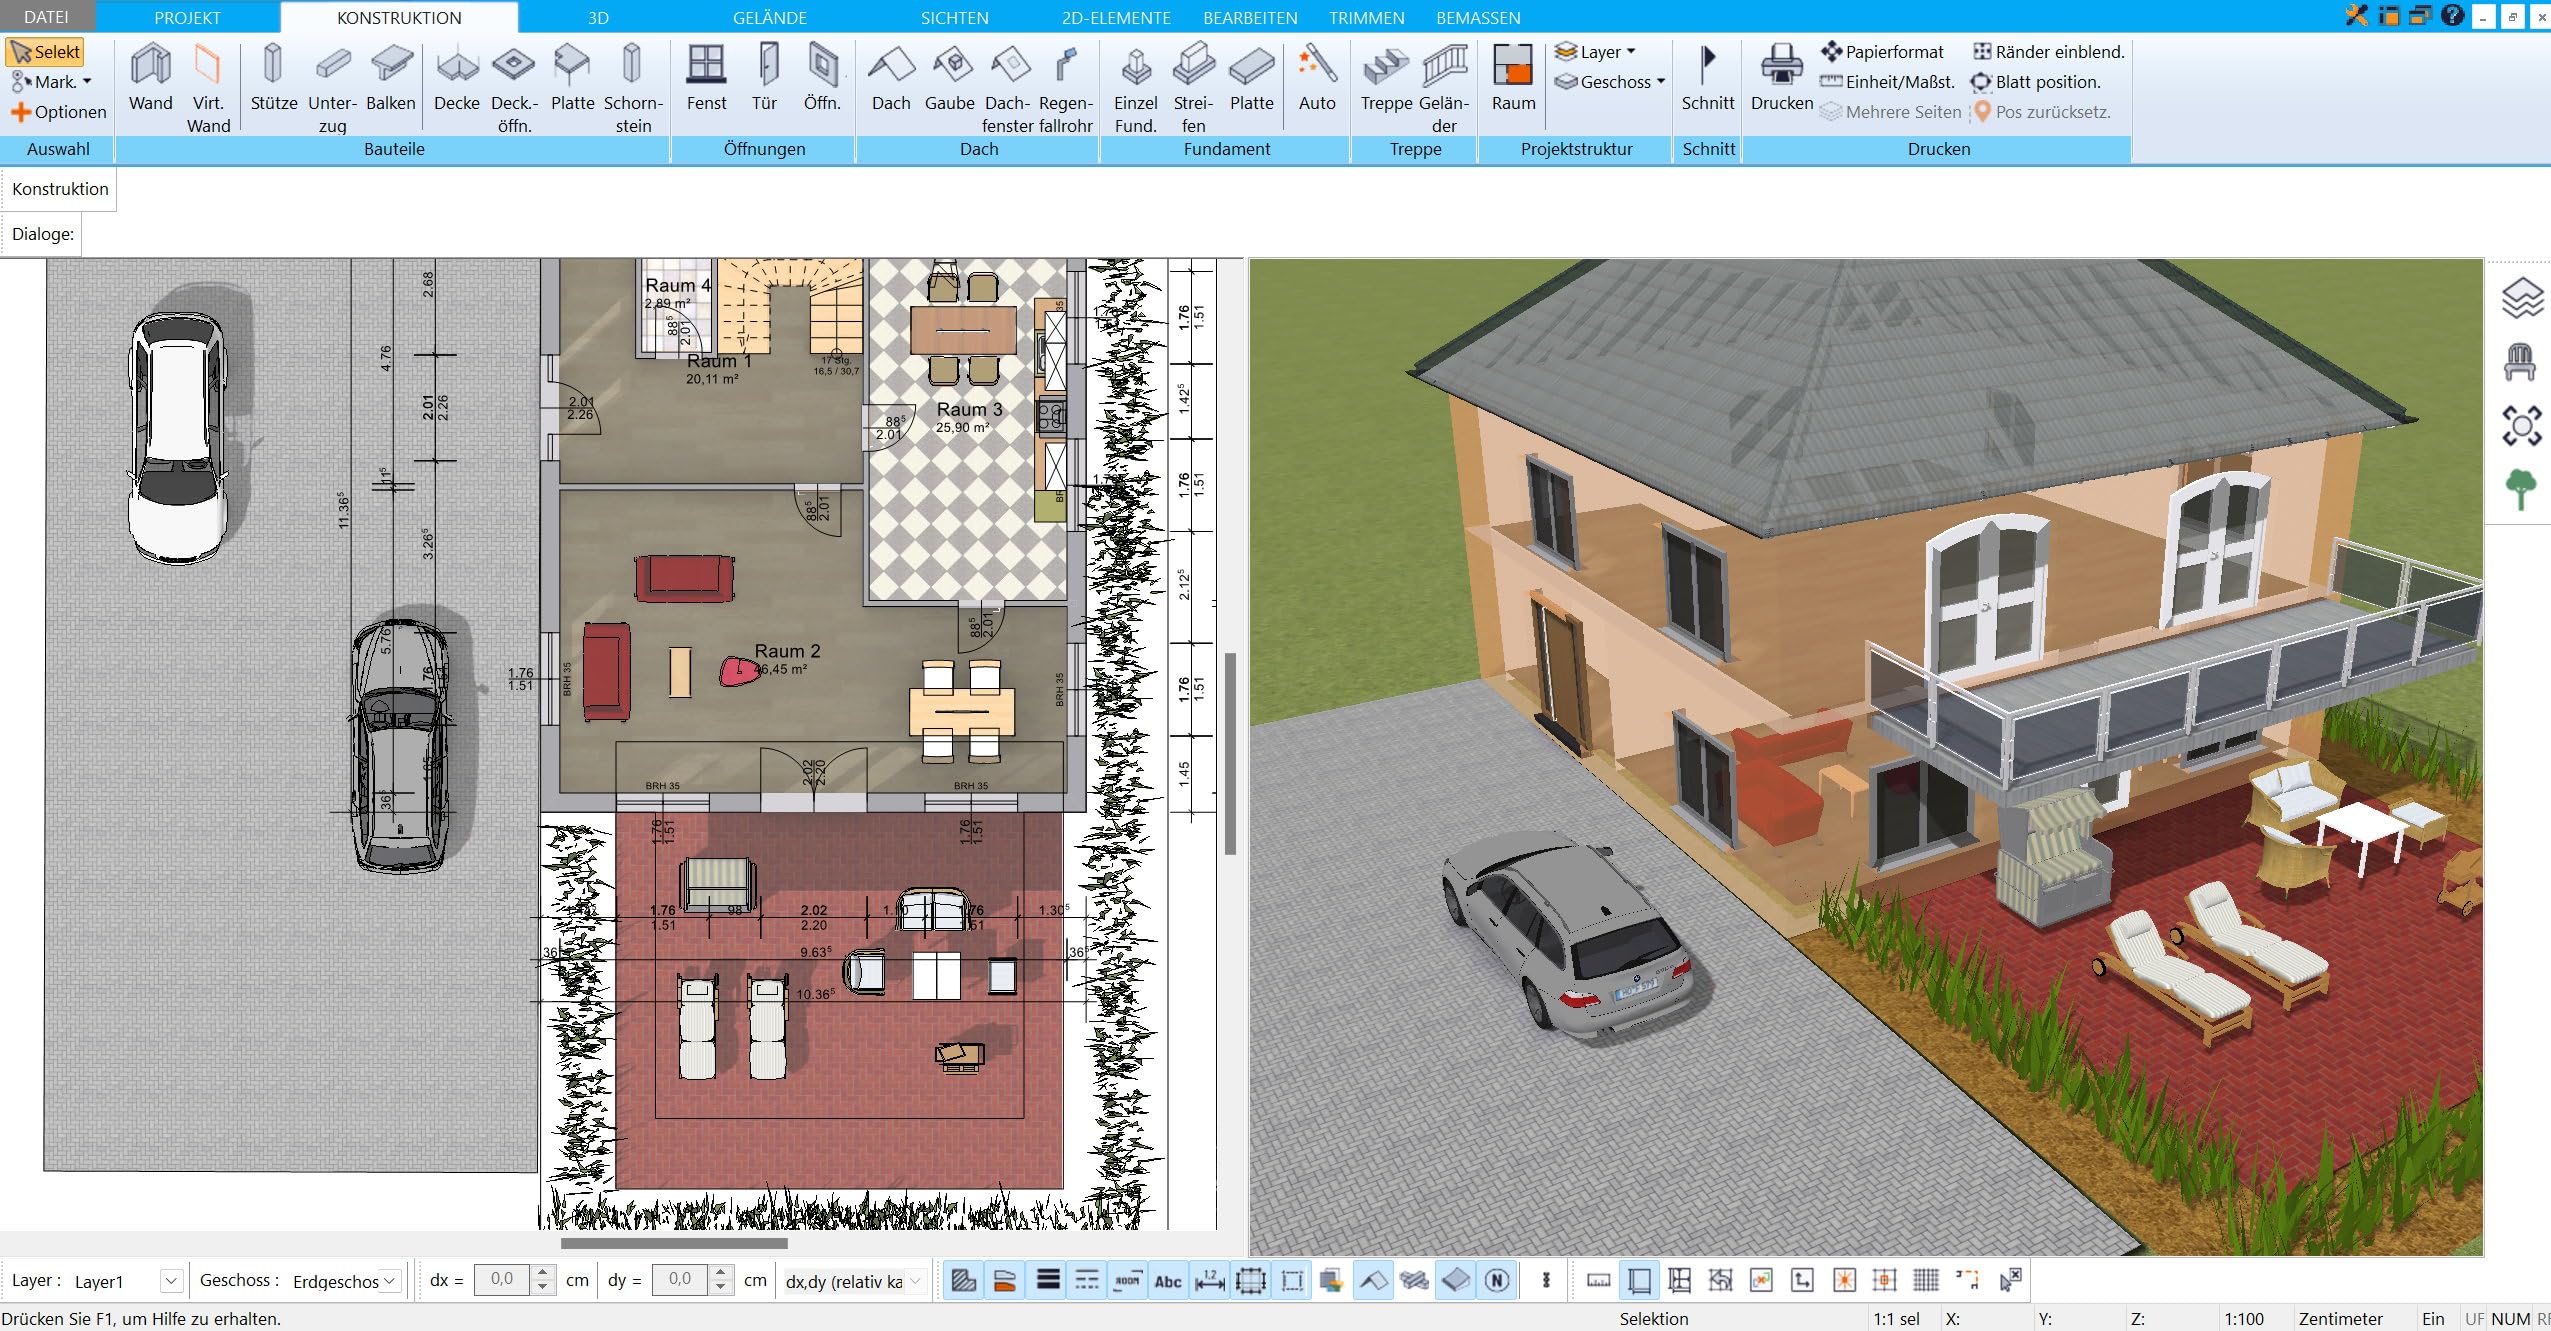Click the Drucken printer icon
This screenshot has height=1331, width=2551.
pyautogui.click(x=1781, y=77)
